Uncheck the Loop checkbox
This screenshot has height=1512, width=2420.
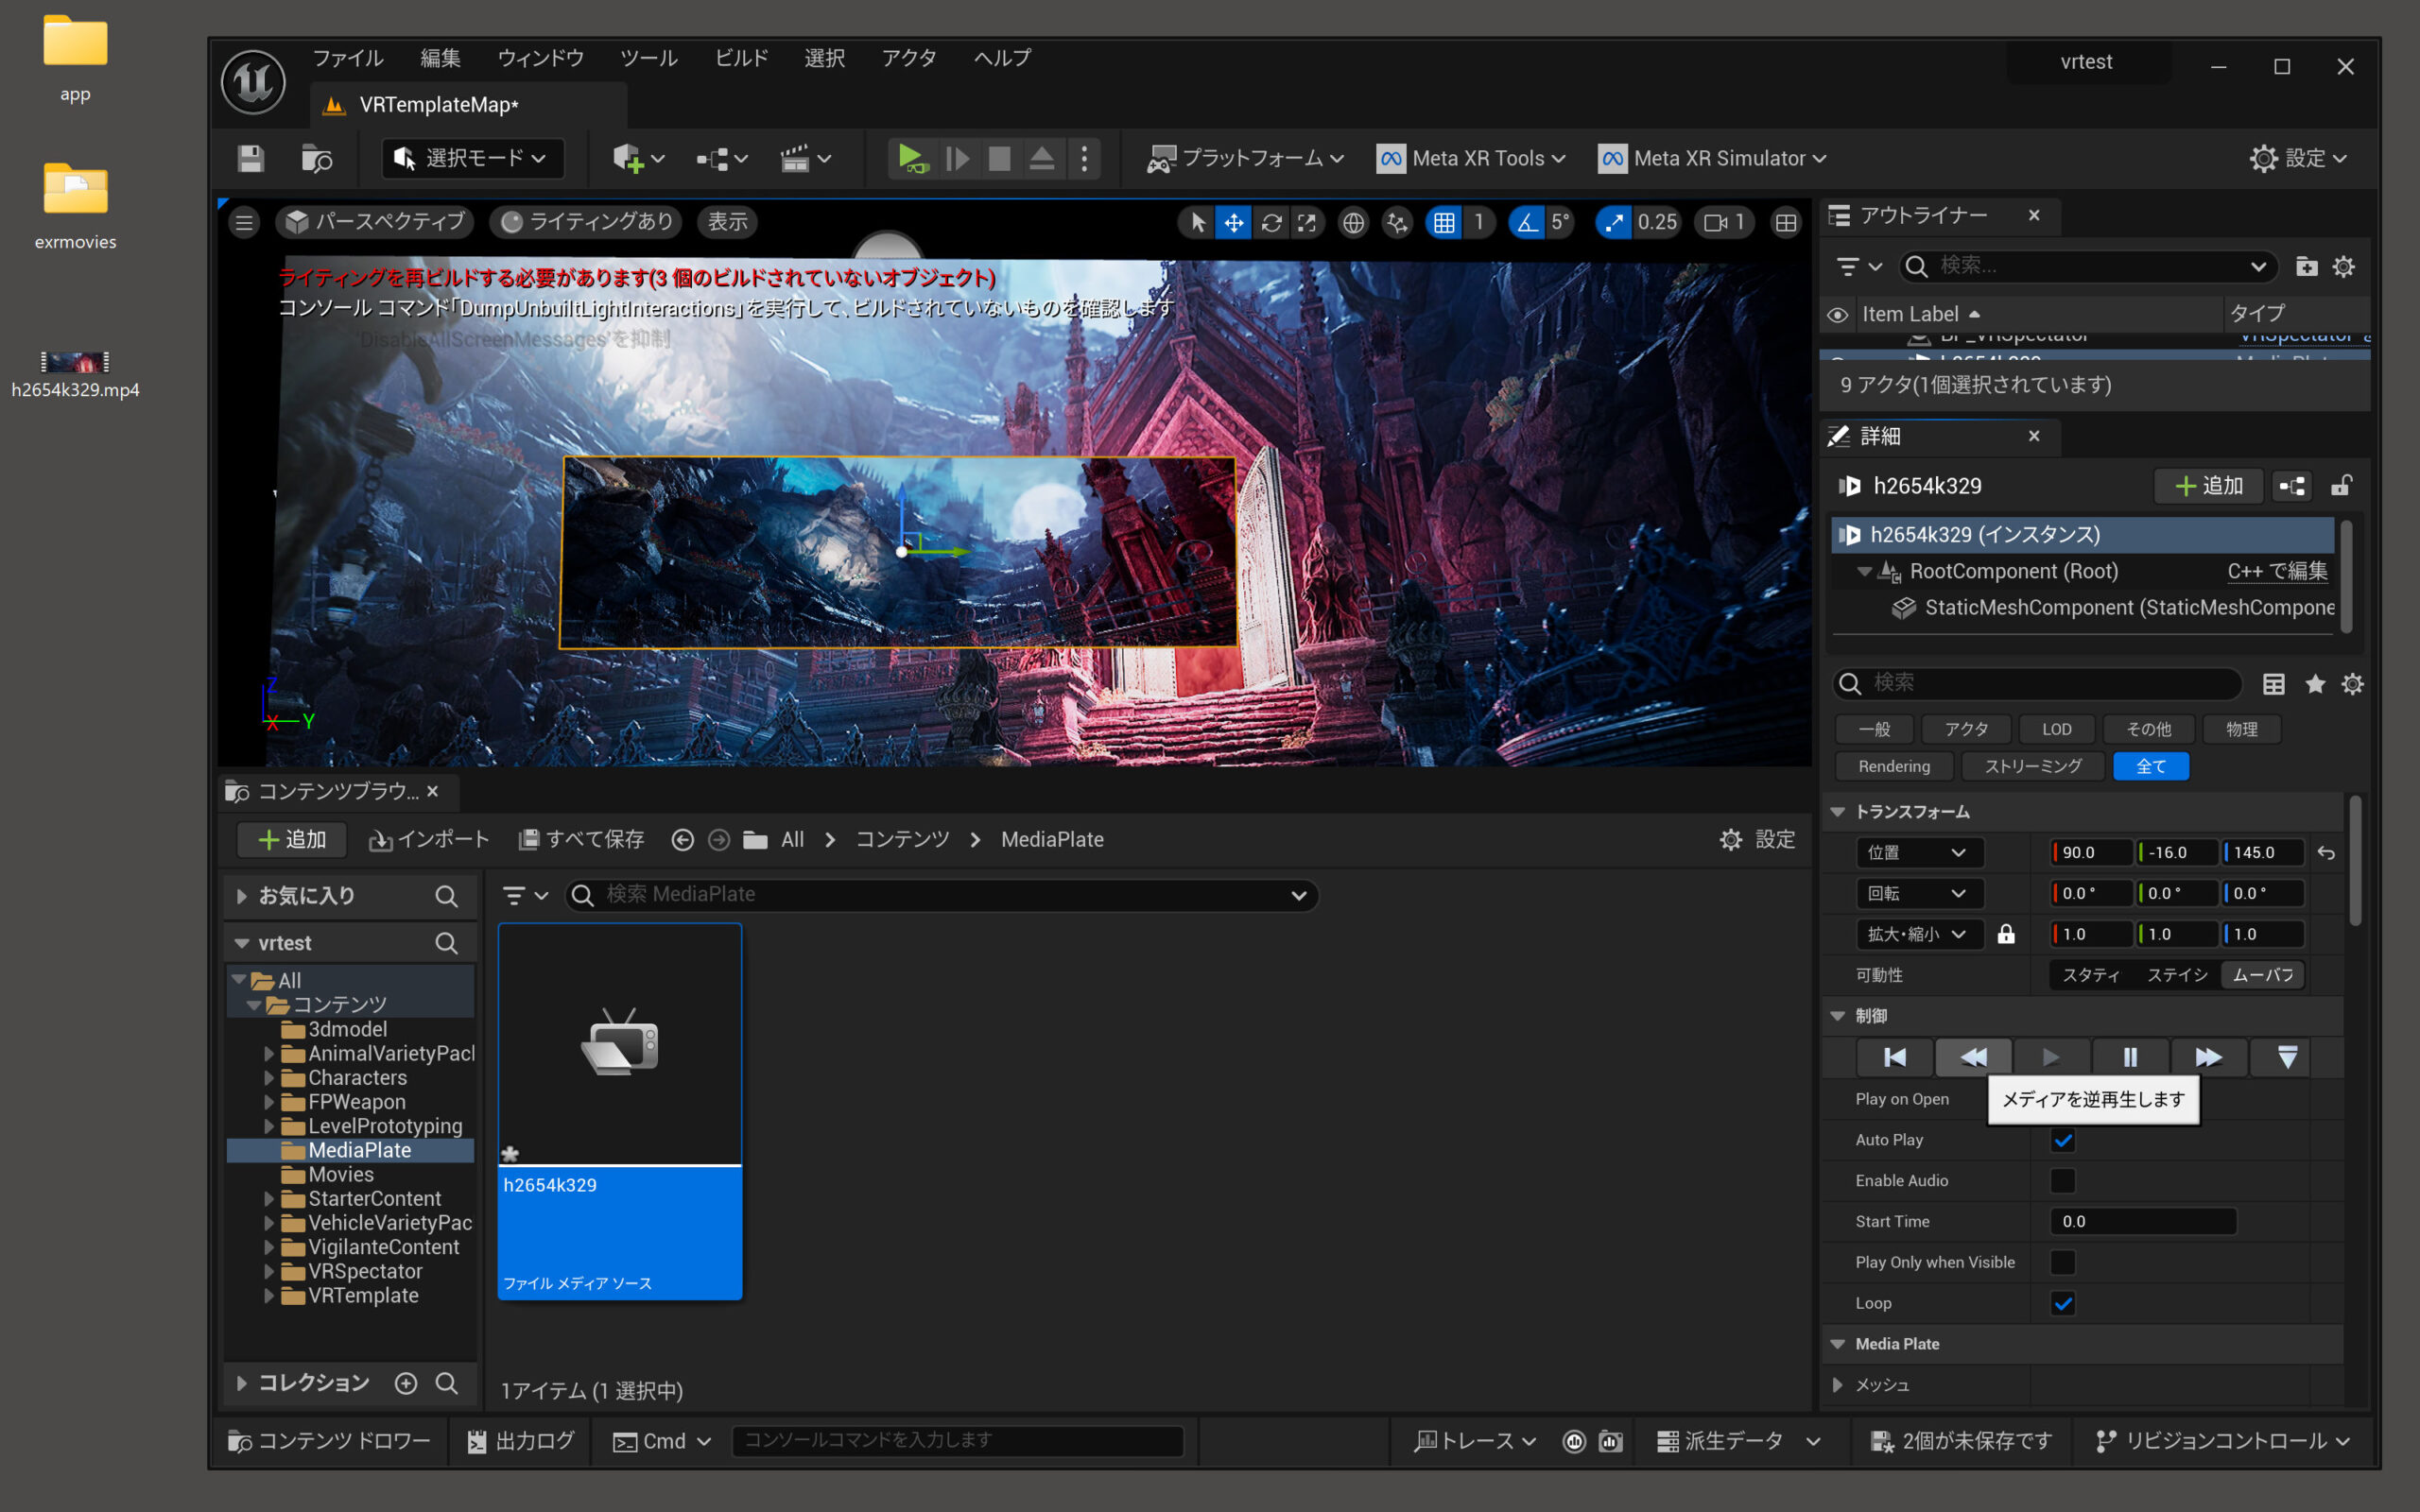tap(2062, 1303)
